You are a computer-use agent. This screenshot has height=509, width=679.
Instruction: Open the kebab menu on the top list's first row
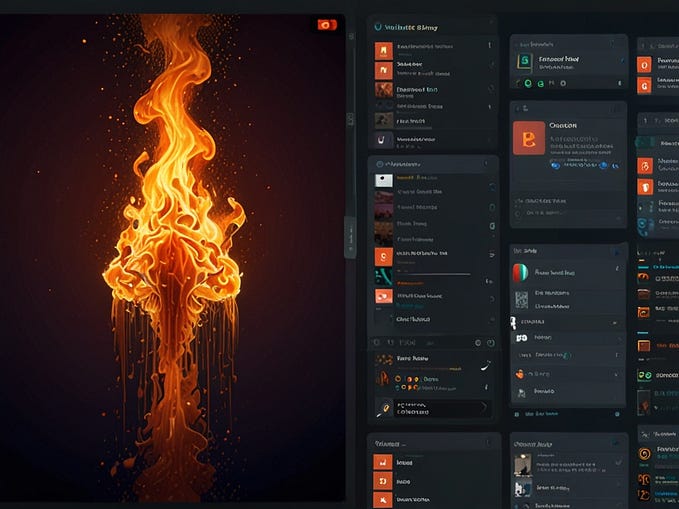tap(490, 45)
